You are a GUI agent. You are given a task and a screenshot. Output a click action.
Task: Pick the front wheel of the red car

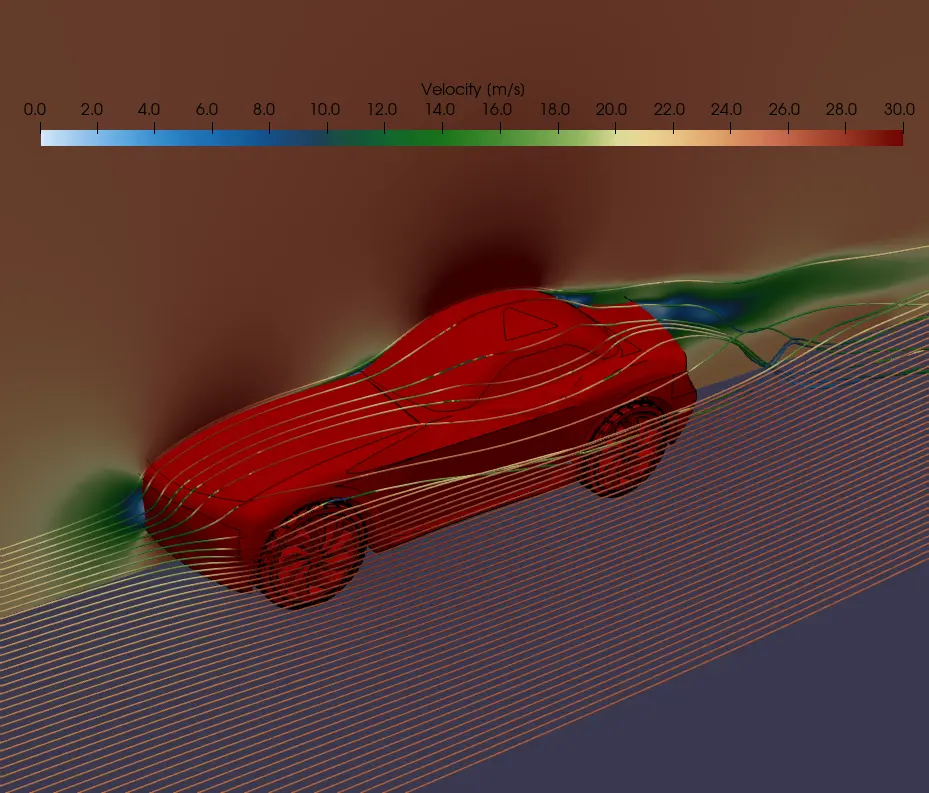tap(312, 555)
